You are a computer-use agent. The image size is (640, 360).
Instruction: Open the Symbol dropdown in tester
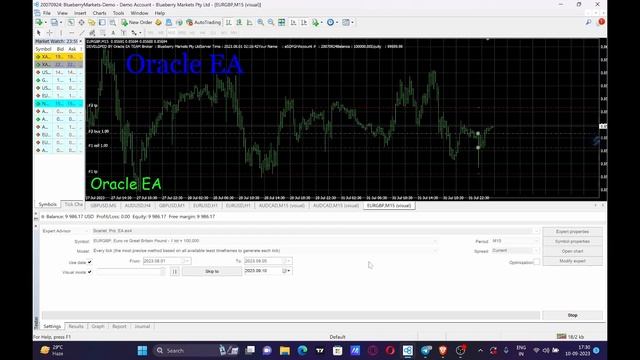tap(435, 241)
